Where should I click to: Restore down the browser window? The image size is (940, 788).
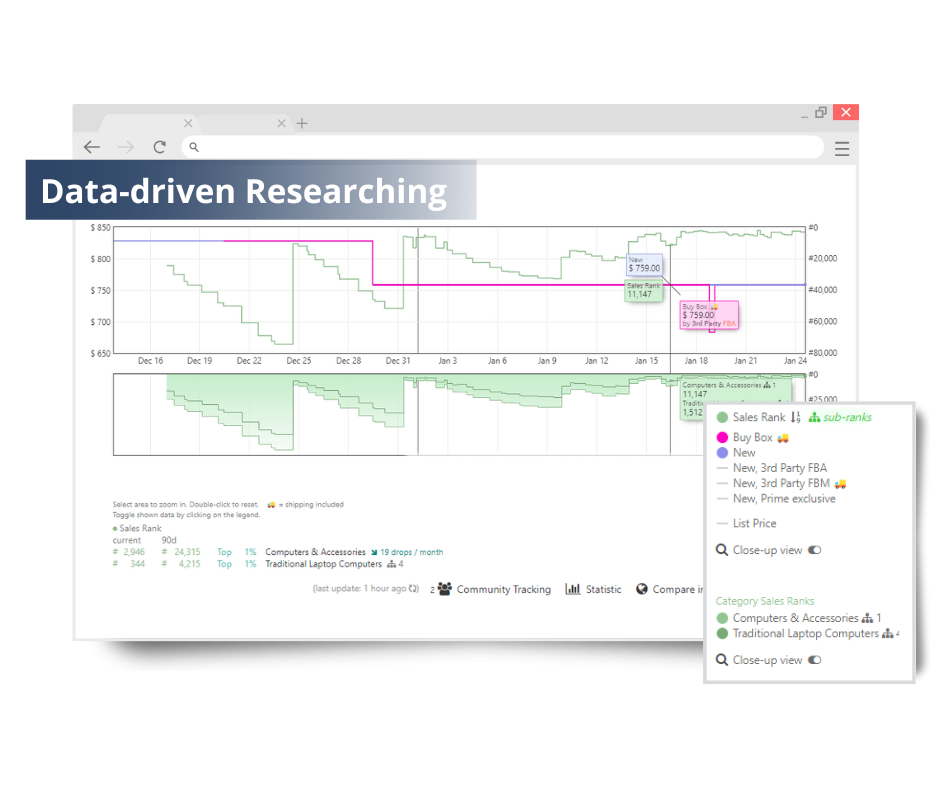[821, 112]
